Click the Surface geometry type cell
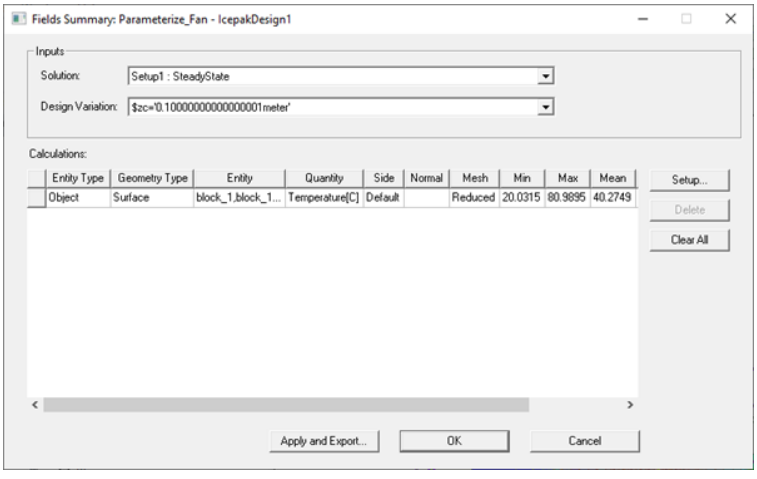757x479 pixels. (x=152, y=198)
